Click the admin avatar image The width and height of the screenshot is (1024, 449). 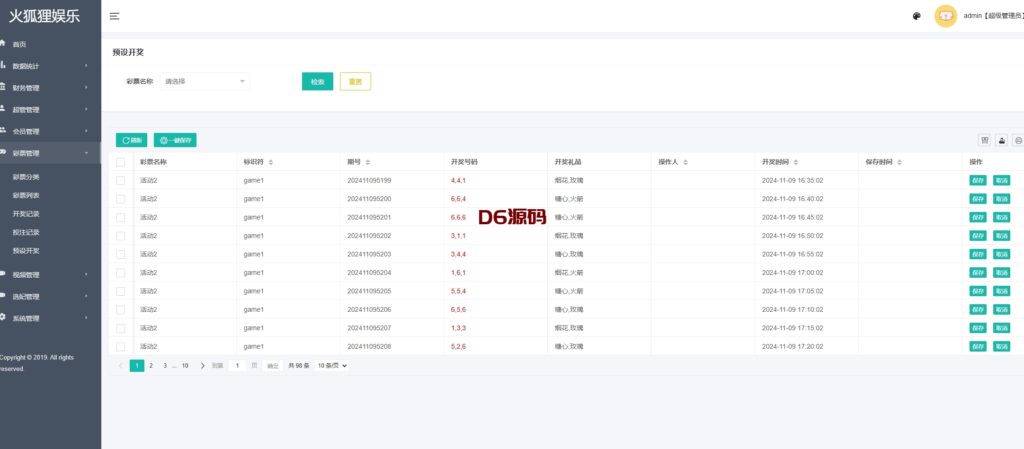pos(945,16)
